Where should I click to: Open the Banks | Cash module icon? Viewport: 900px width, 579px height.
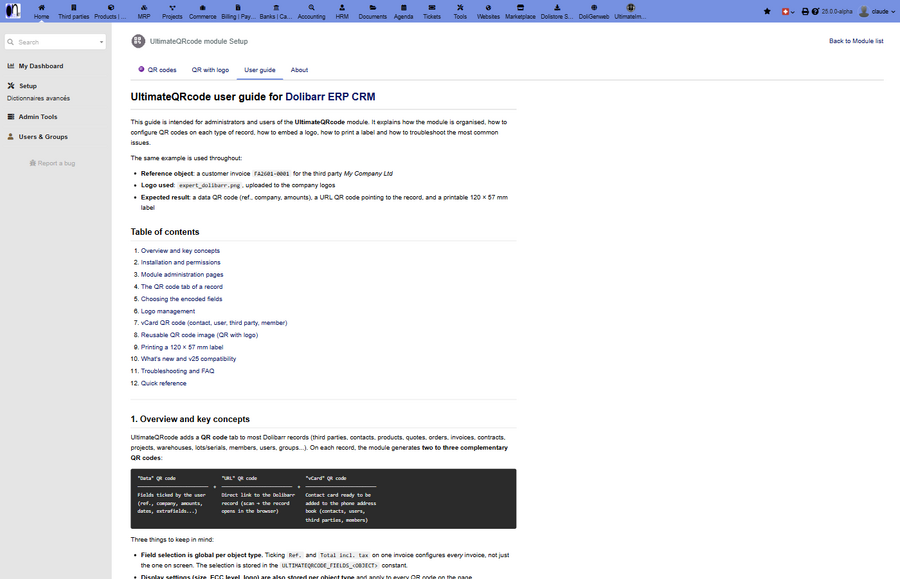click(276, 7)
